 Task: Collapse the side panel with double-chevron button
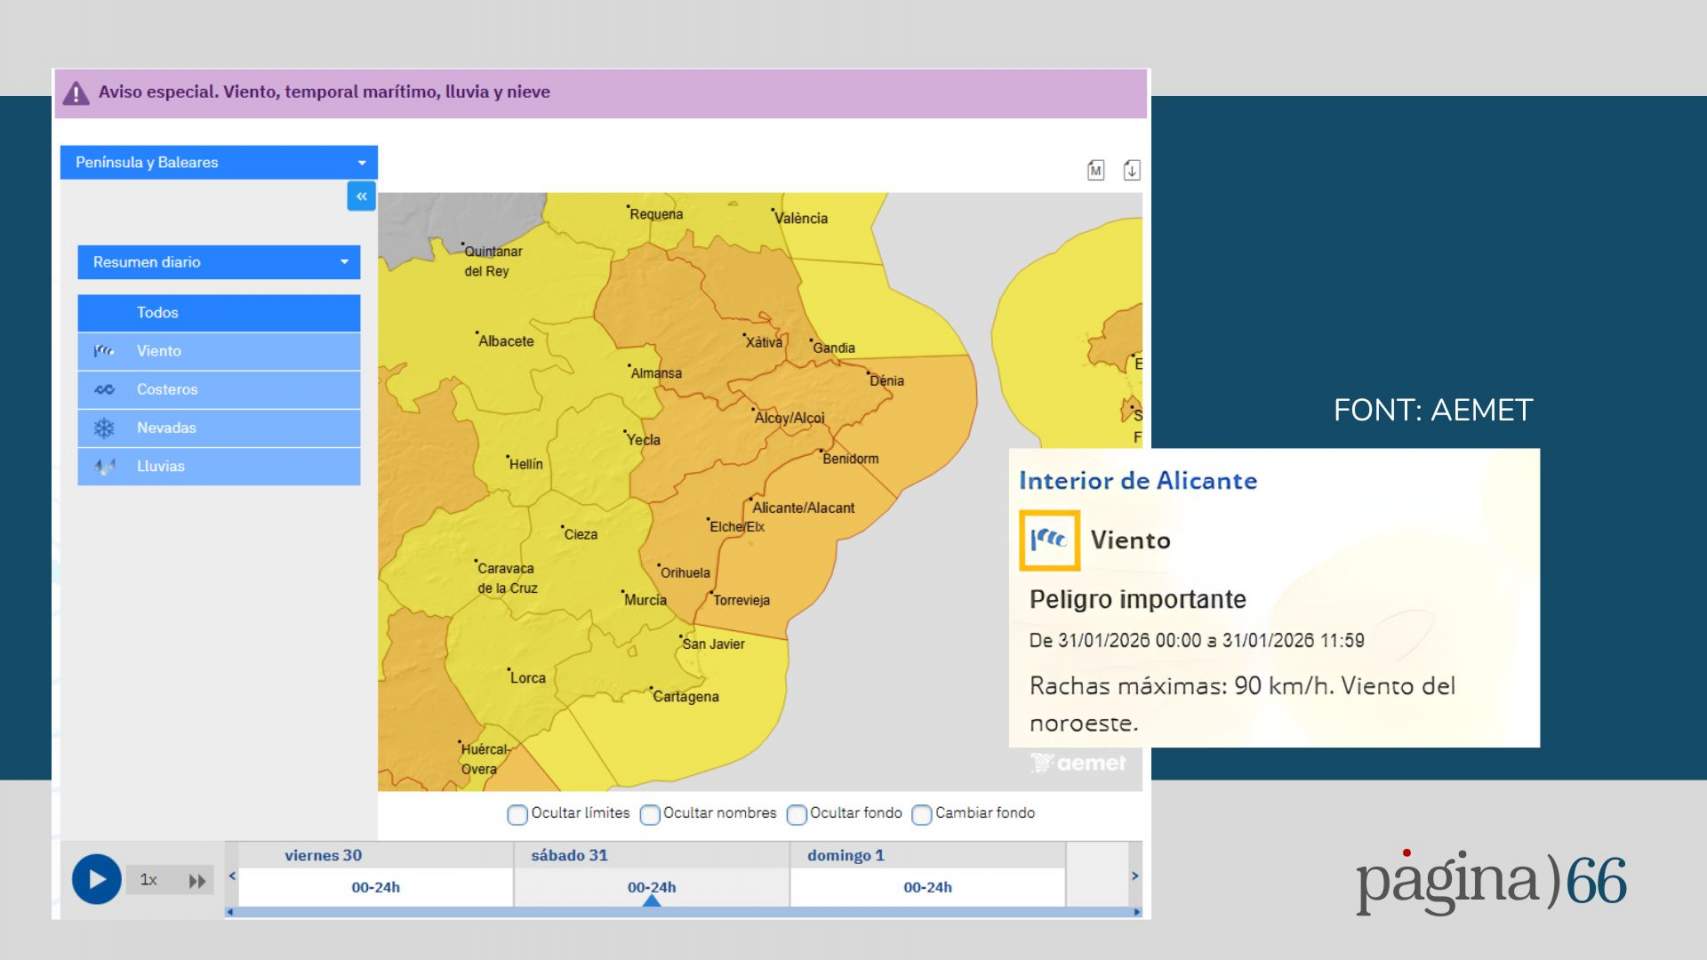pyautogui.click(x=361, y=196)
